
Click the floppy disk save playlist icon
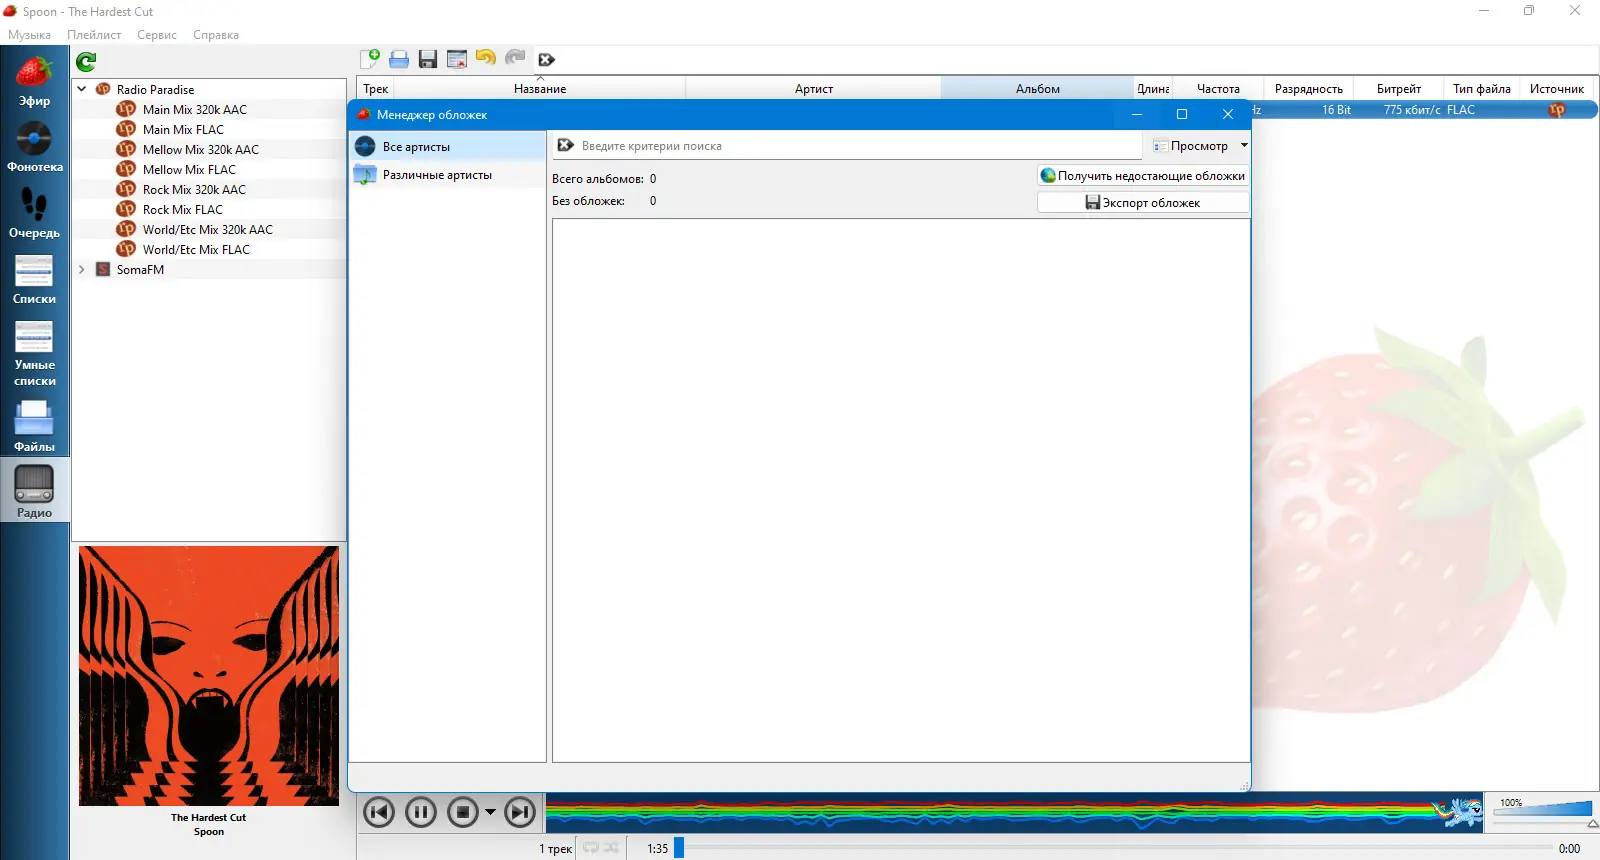428,59
